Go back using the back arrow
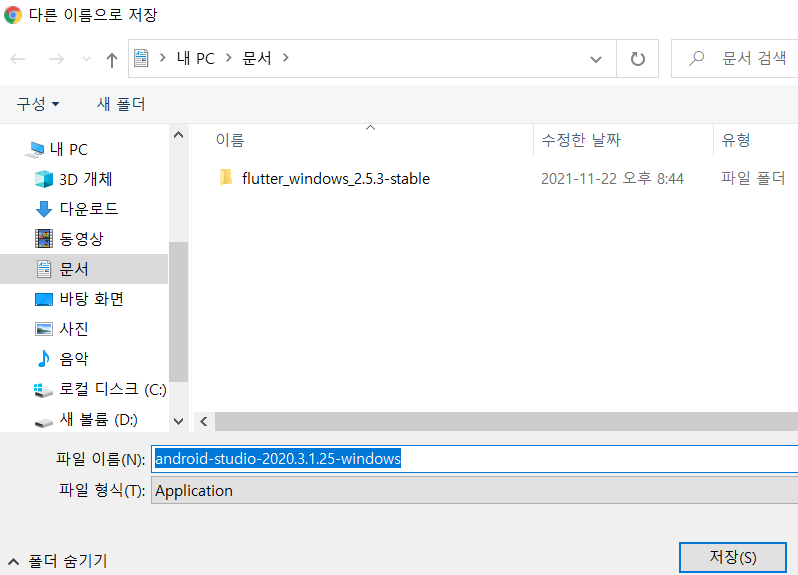 pyautogui.click(x=18, y=59)
